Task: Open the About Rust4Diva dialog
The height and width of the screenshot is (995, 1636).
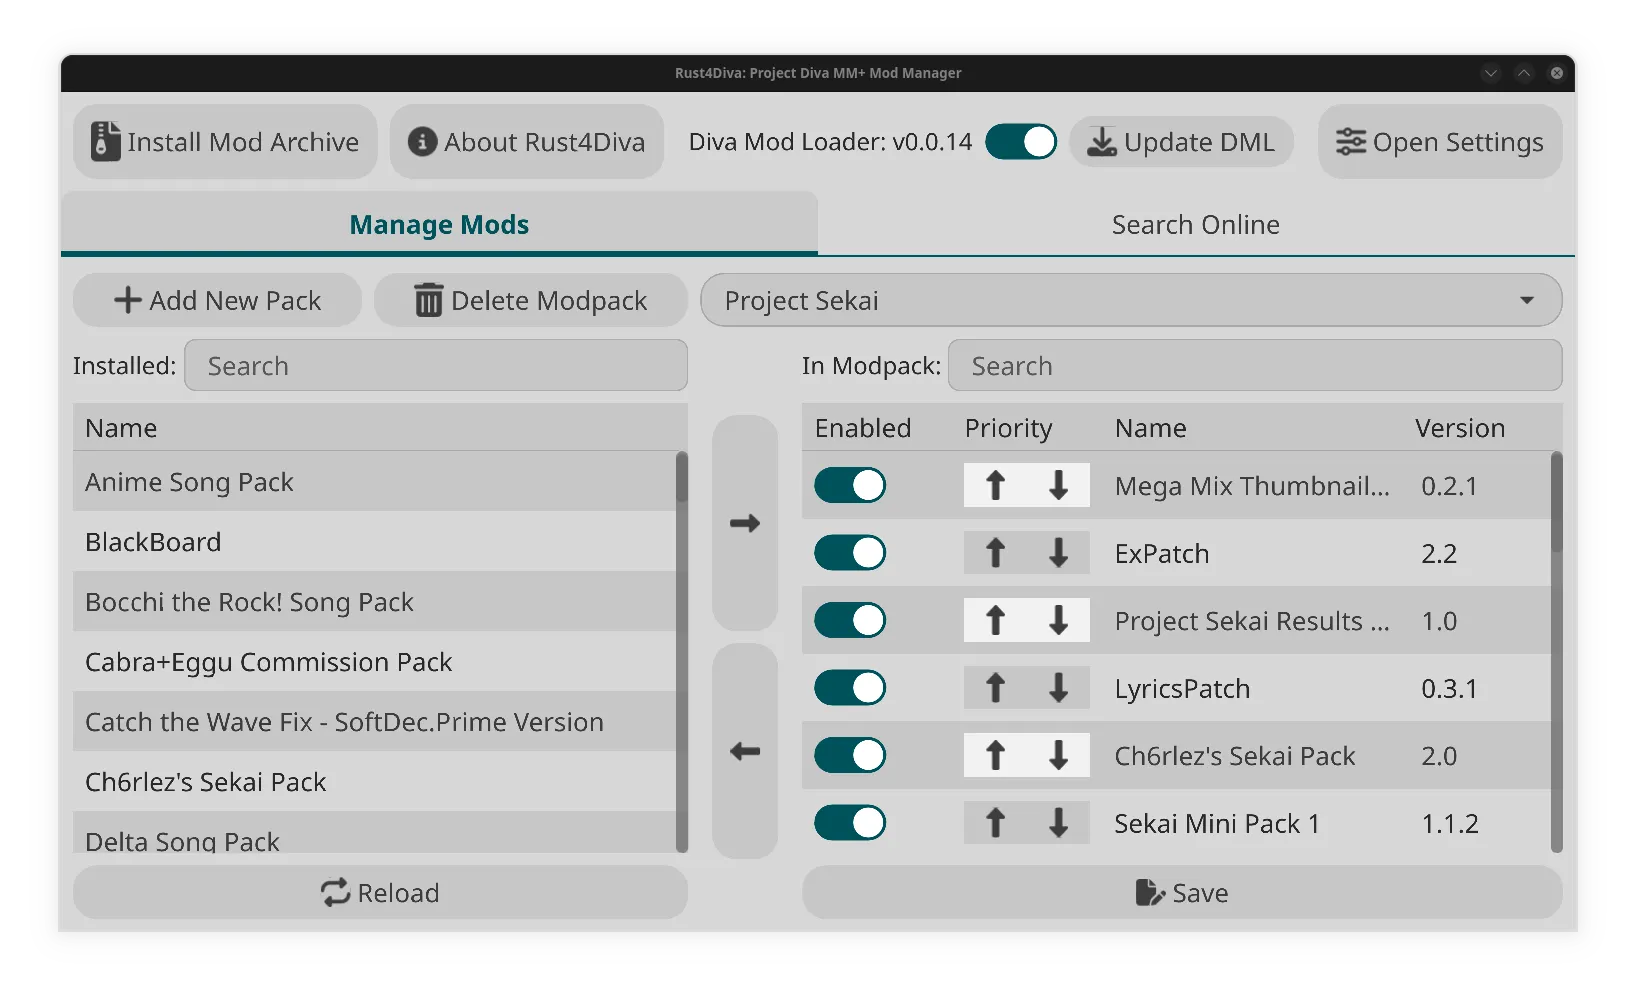Action: point(527,142)
